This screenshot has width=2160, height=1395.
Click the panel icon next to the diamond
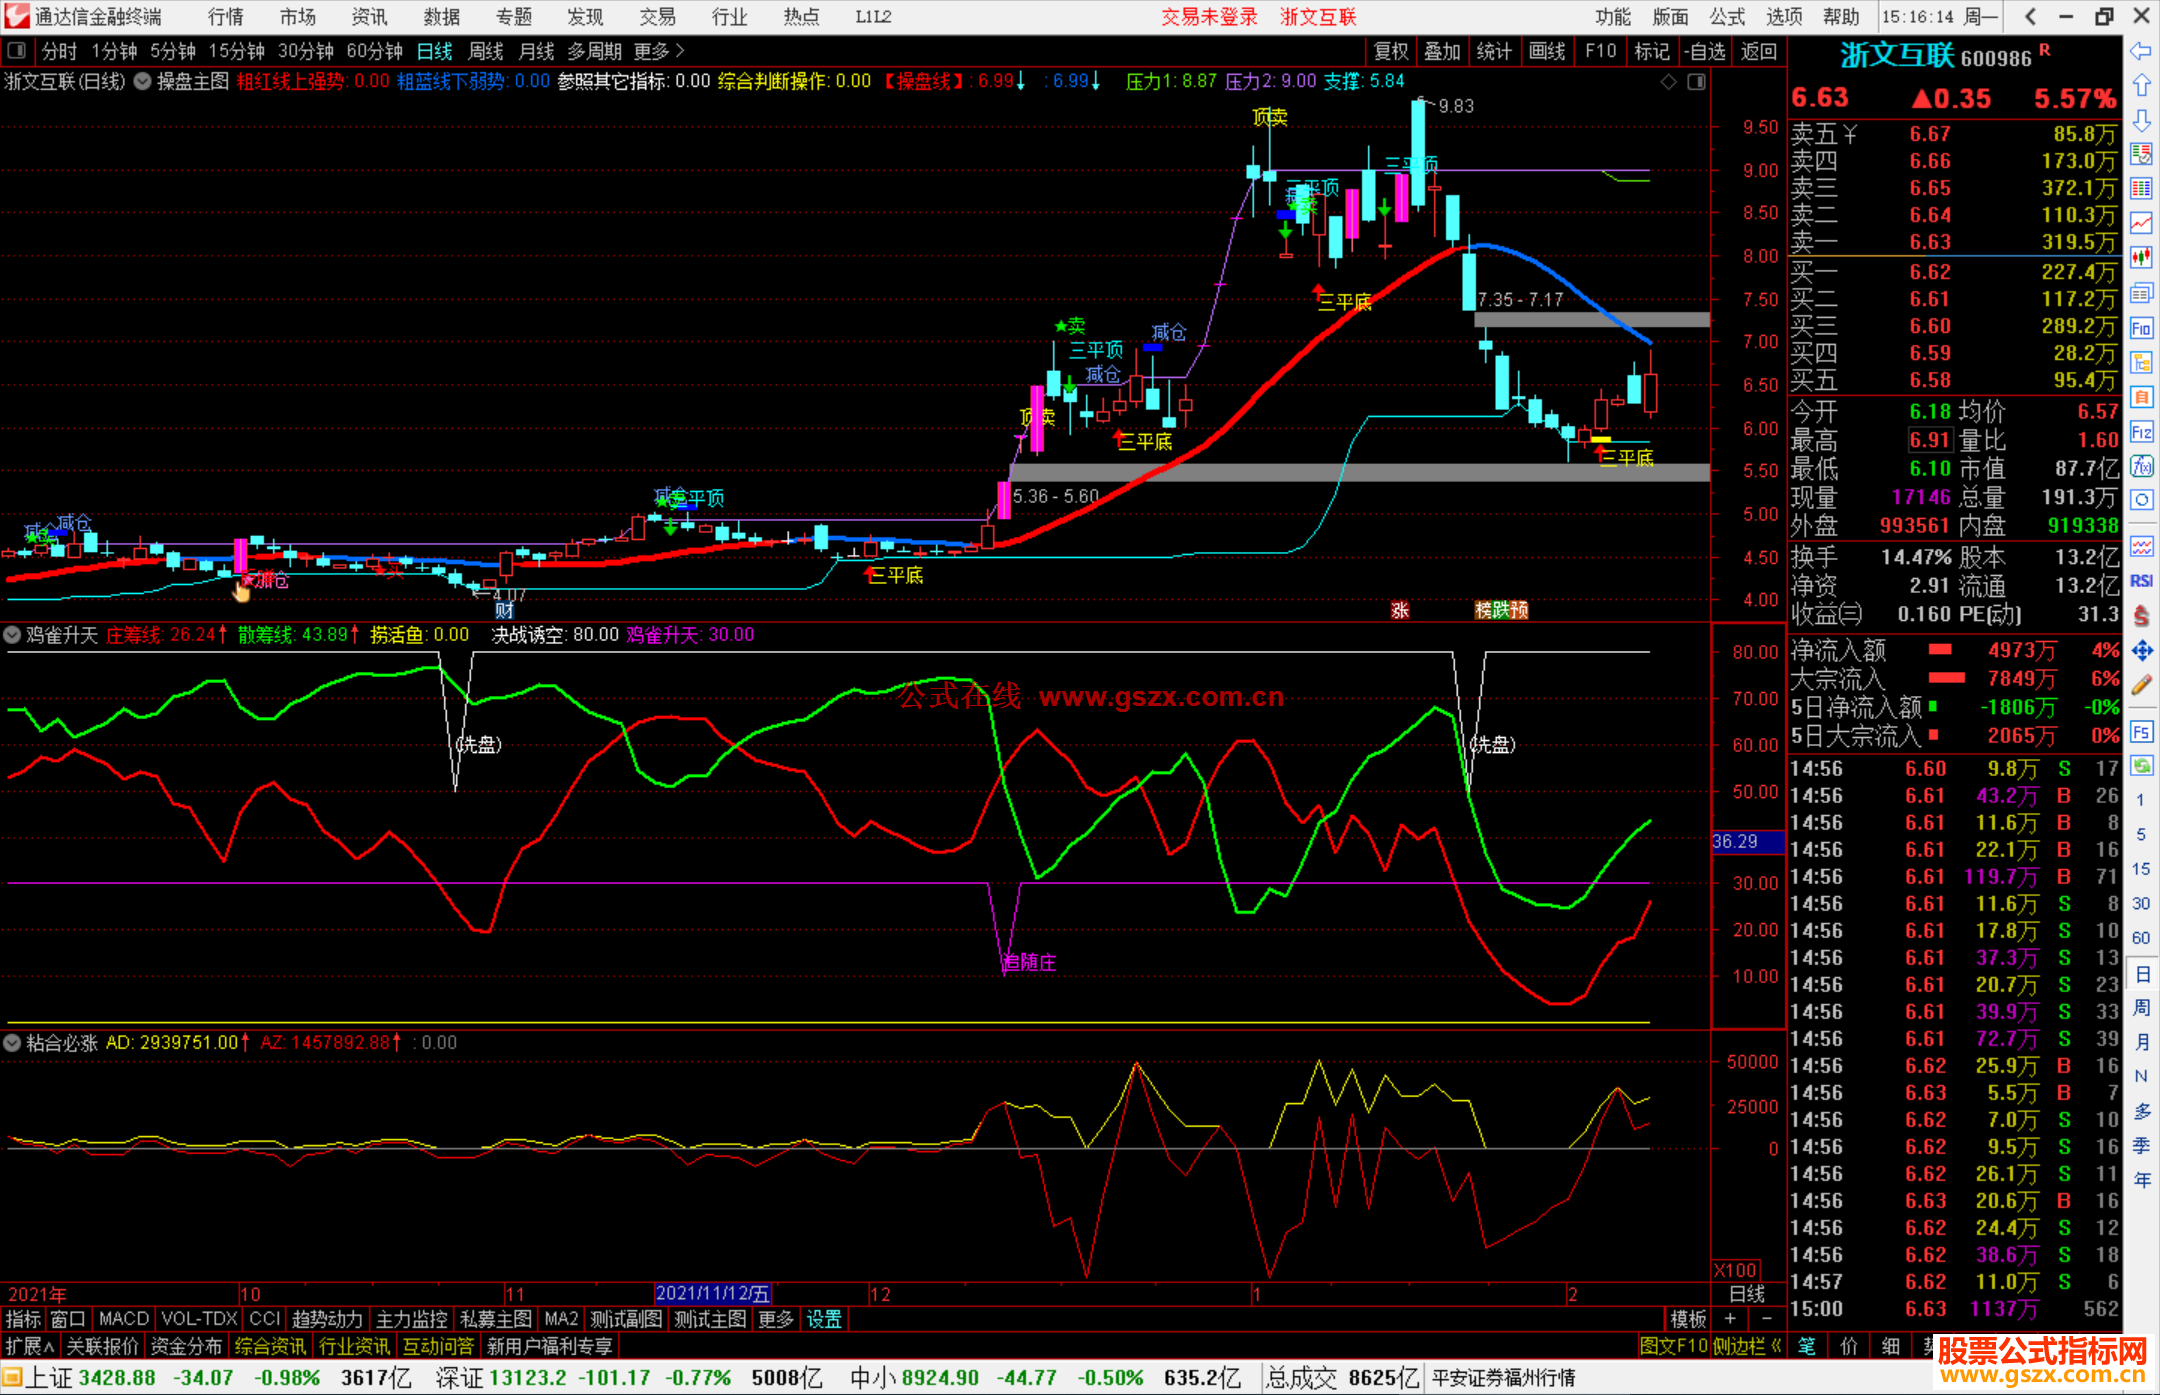tap(1697, 82)
